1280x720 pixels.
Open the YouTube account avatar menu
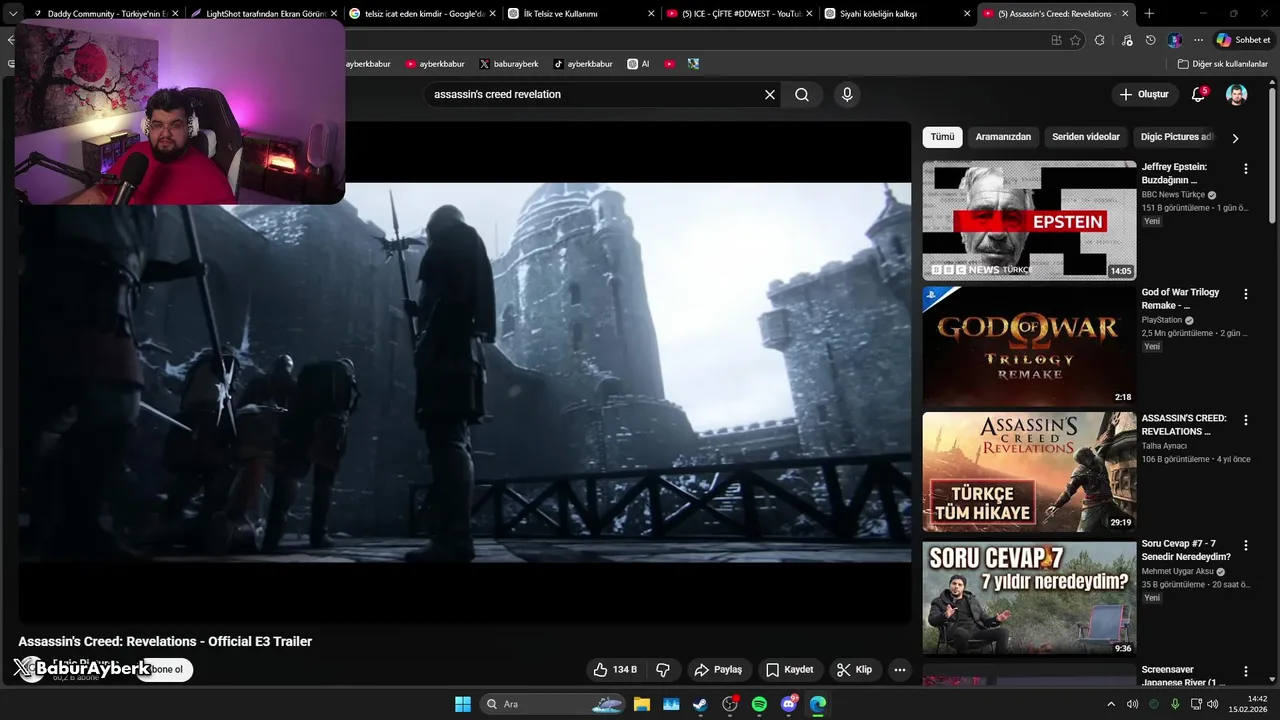tap(1237, 95)
